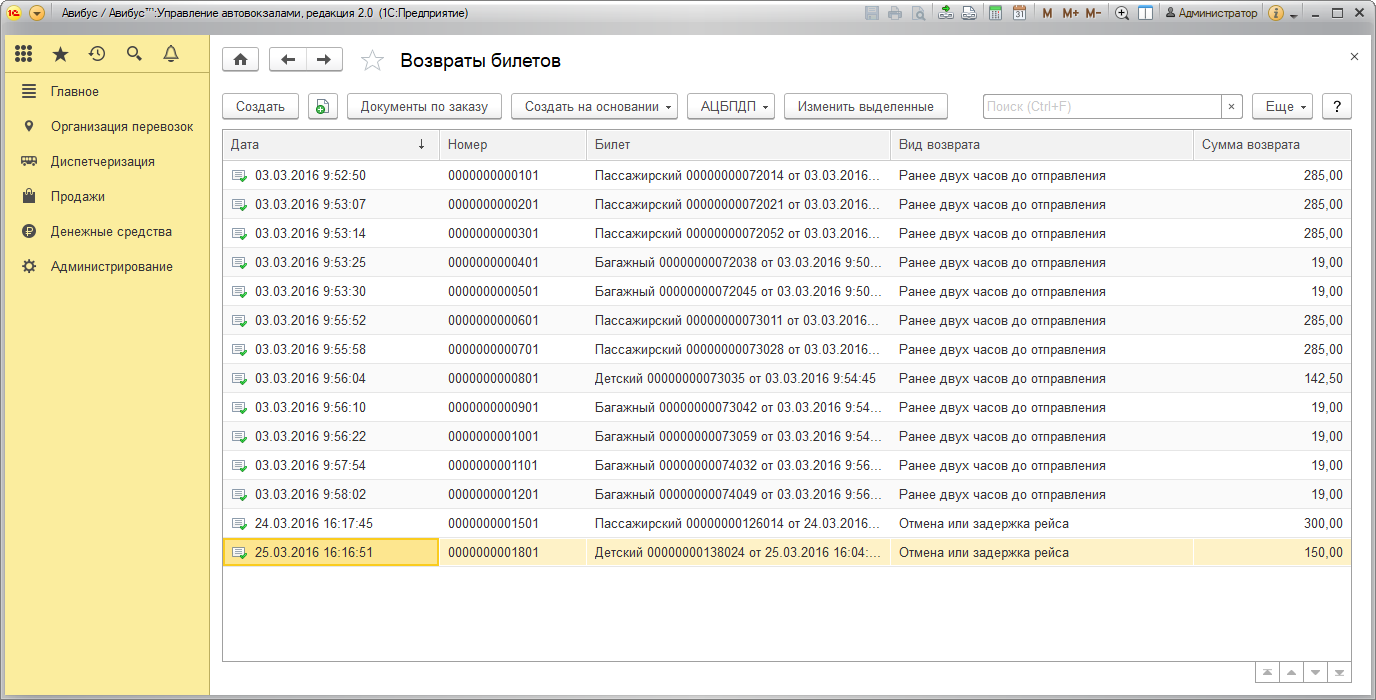Image resolution: width=1376 pixels, height=700 pixels.
Task: Open the Диспетчеризация section
Action: (x=102, y=161)
